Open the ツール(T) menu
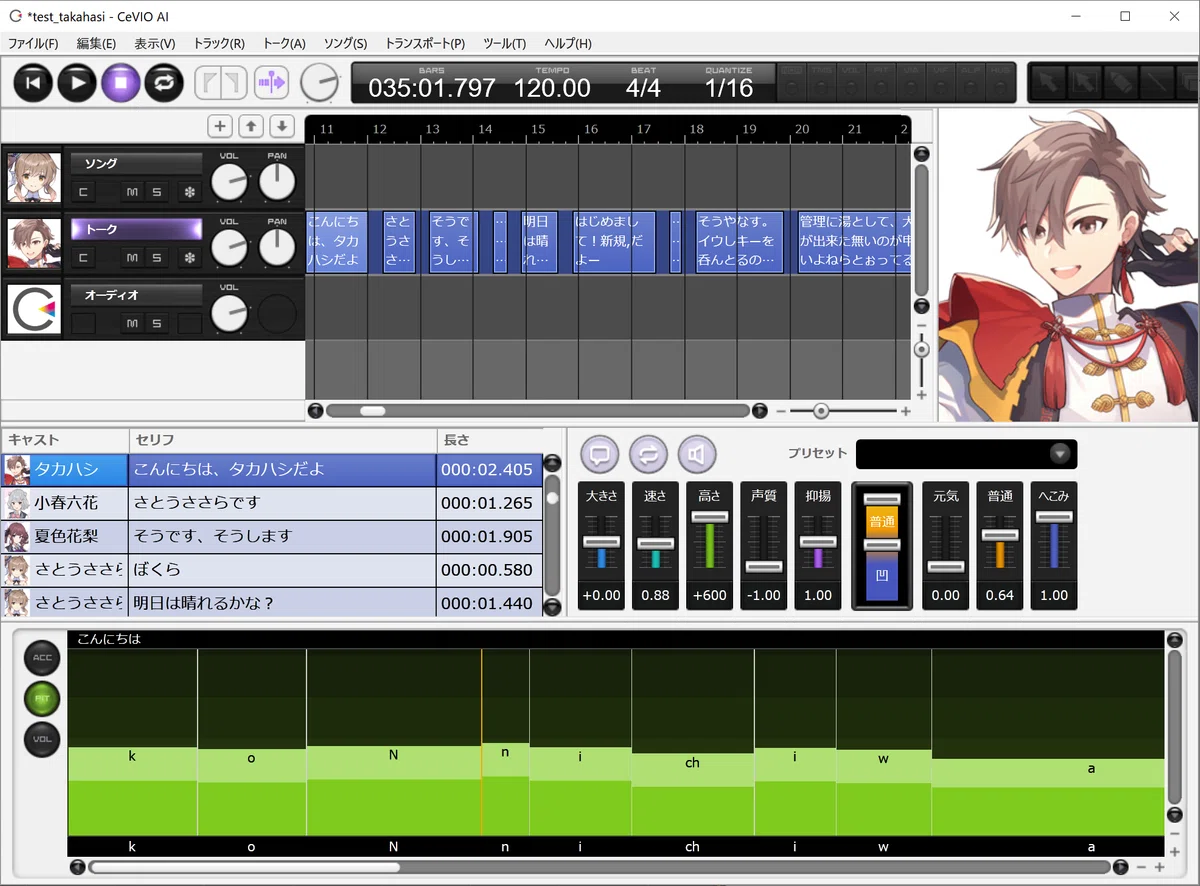1200x886 pixels. pyautogui.click(x=504, y=44)
